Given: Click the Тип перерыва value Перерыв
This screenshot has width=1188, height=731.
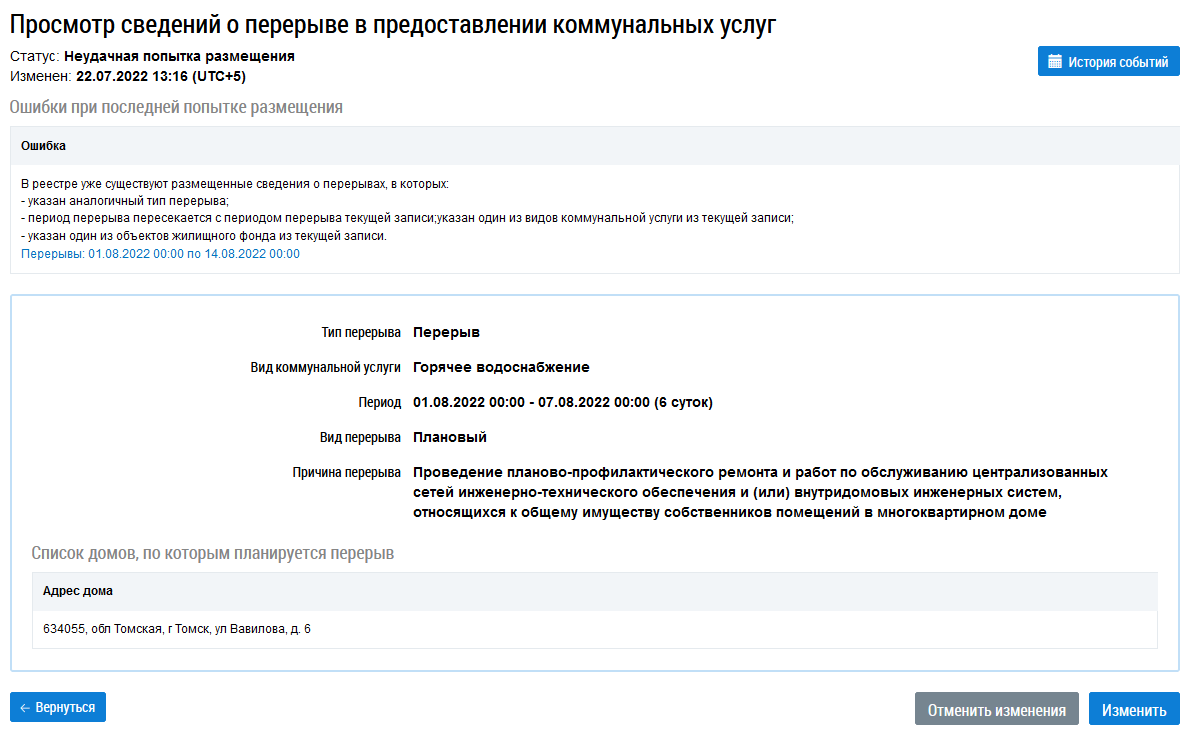Looking at the screenshot, I should (446, 332).
